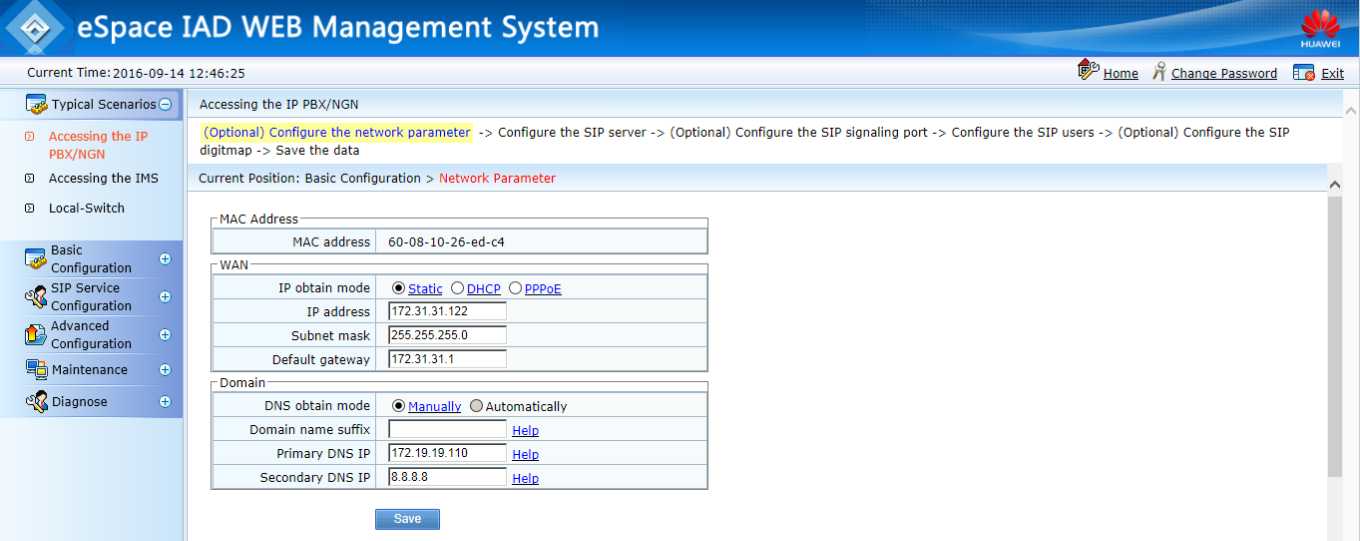1360x541 pixels.
Task: Open Accessing the IMS scenario
Action: [x=103, y=178]
